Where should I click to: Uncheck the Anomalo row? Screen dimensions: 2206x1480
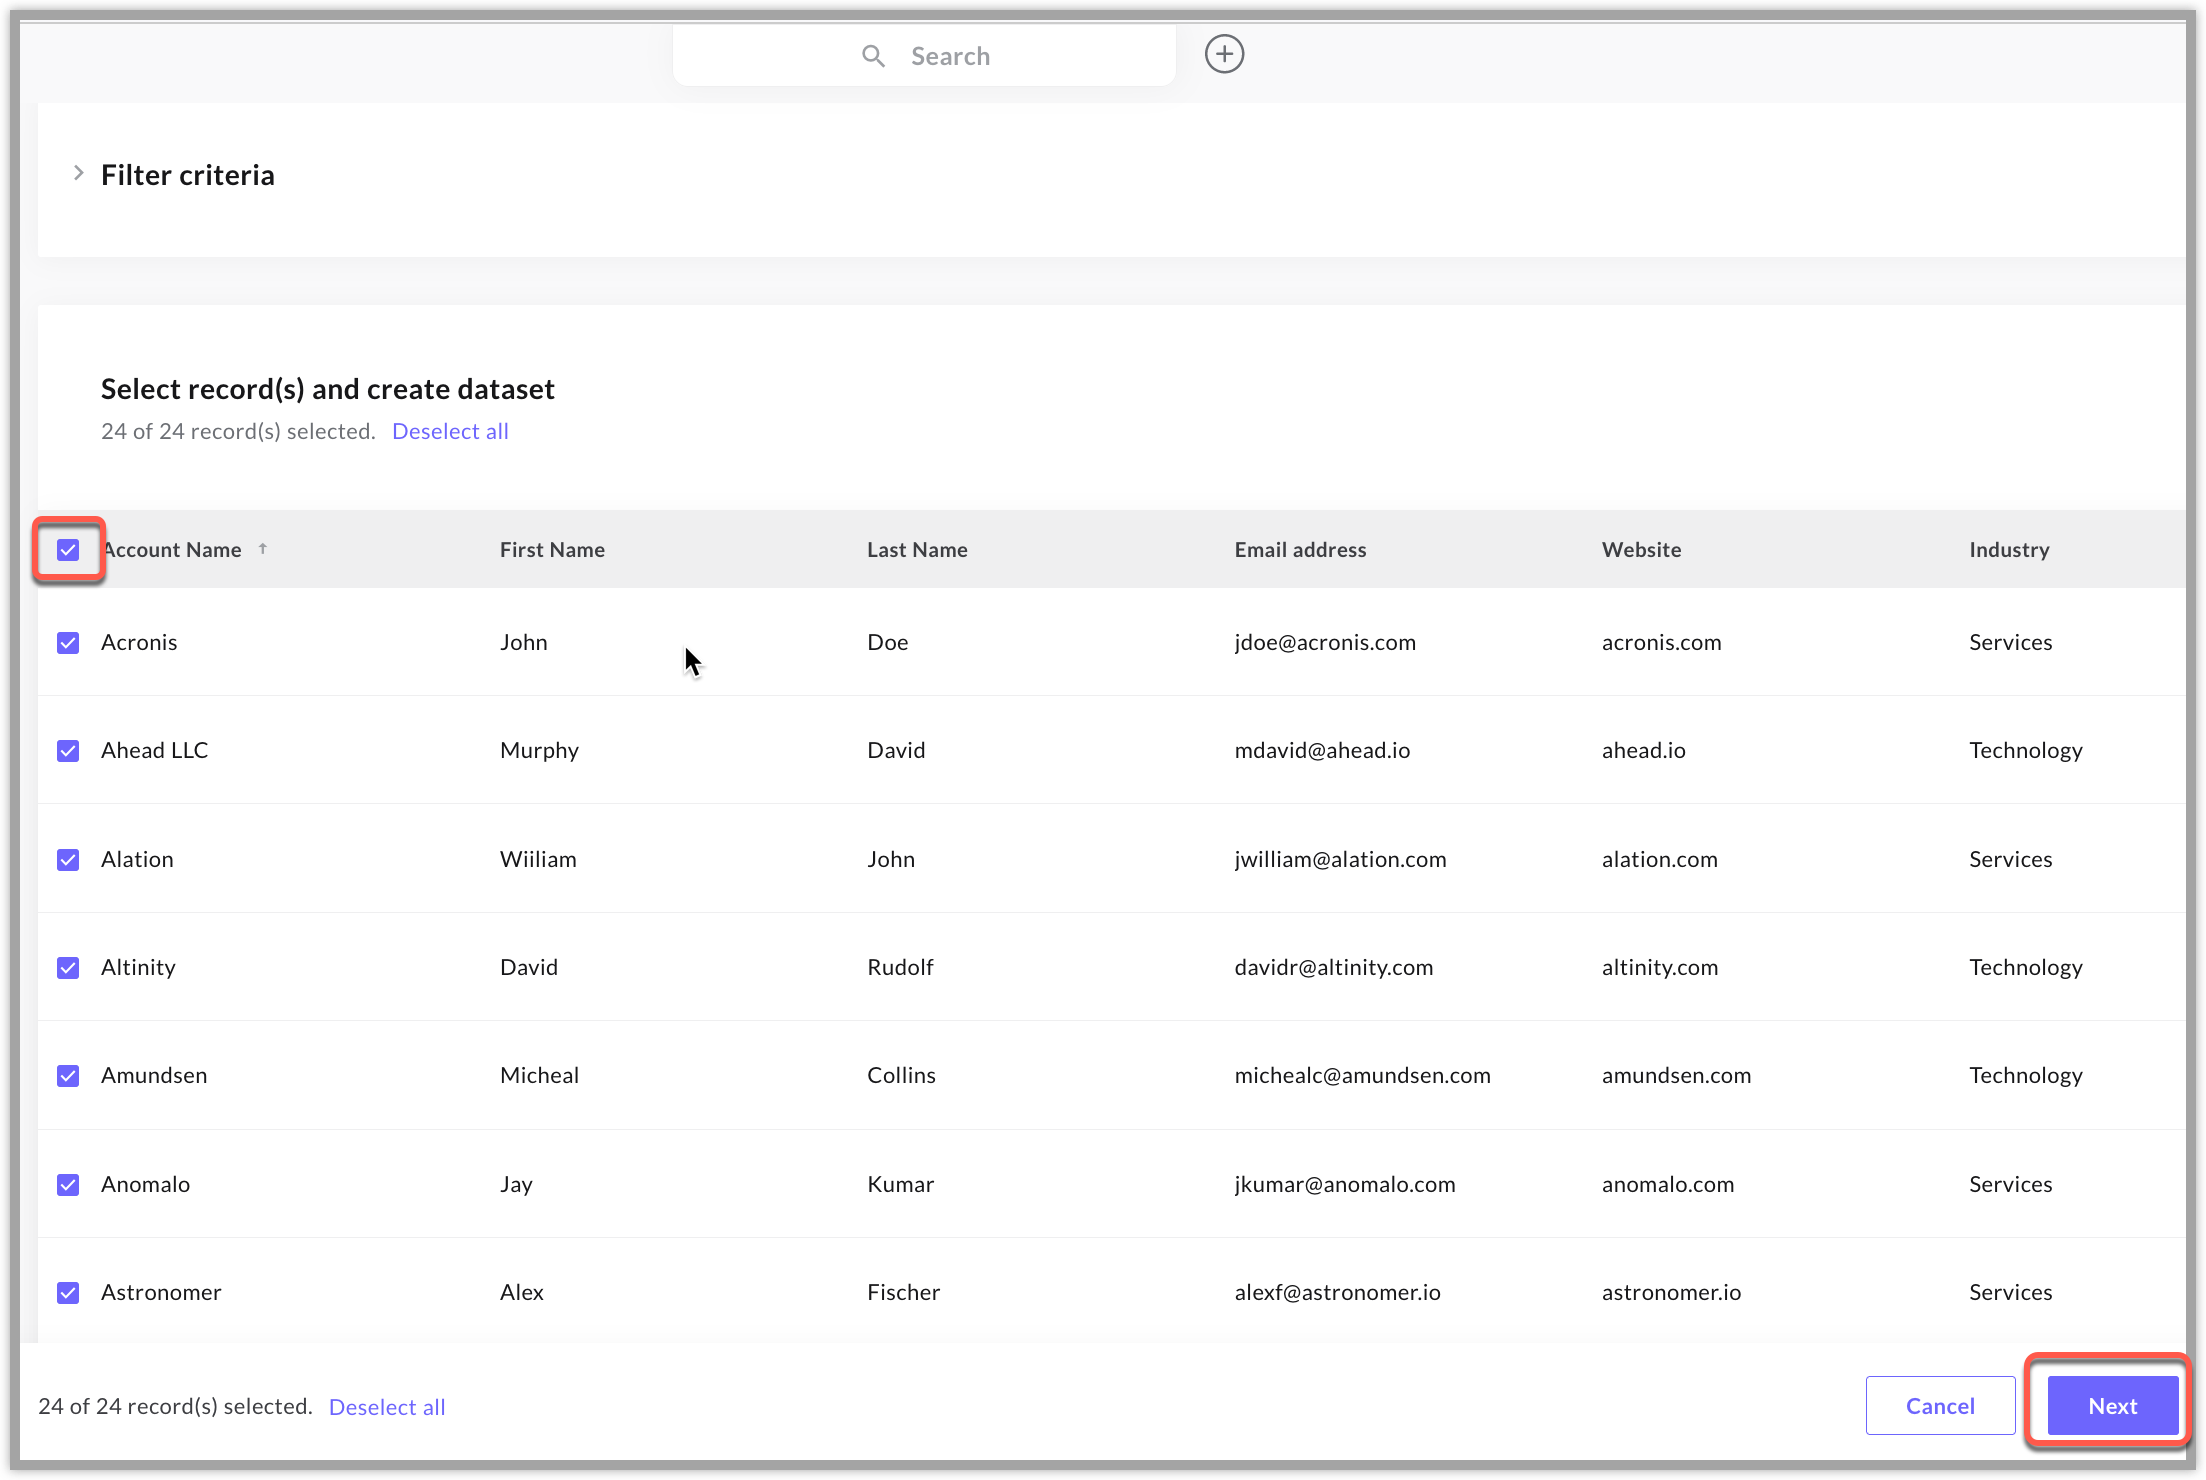tap(68, 1184)
